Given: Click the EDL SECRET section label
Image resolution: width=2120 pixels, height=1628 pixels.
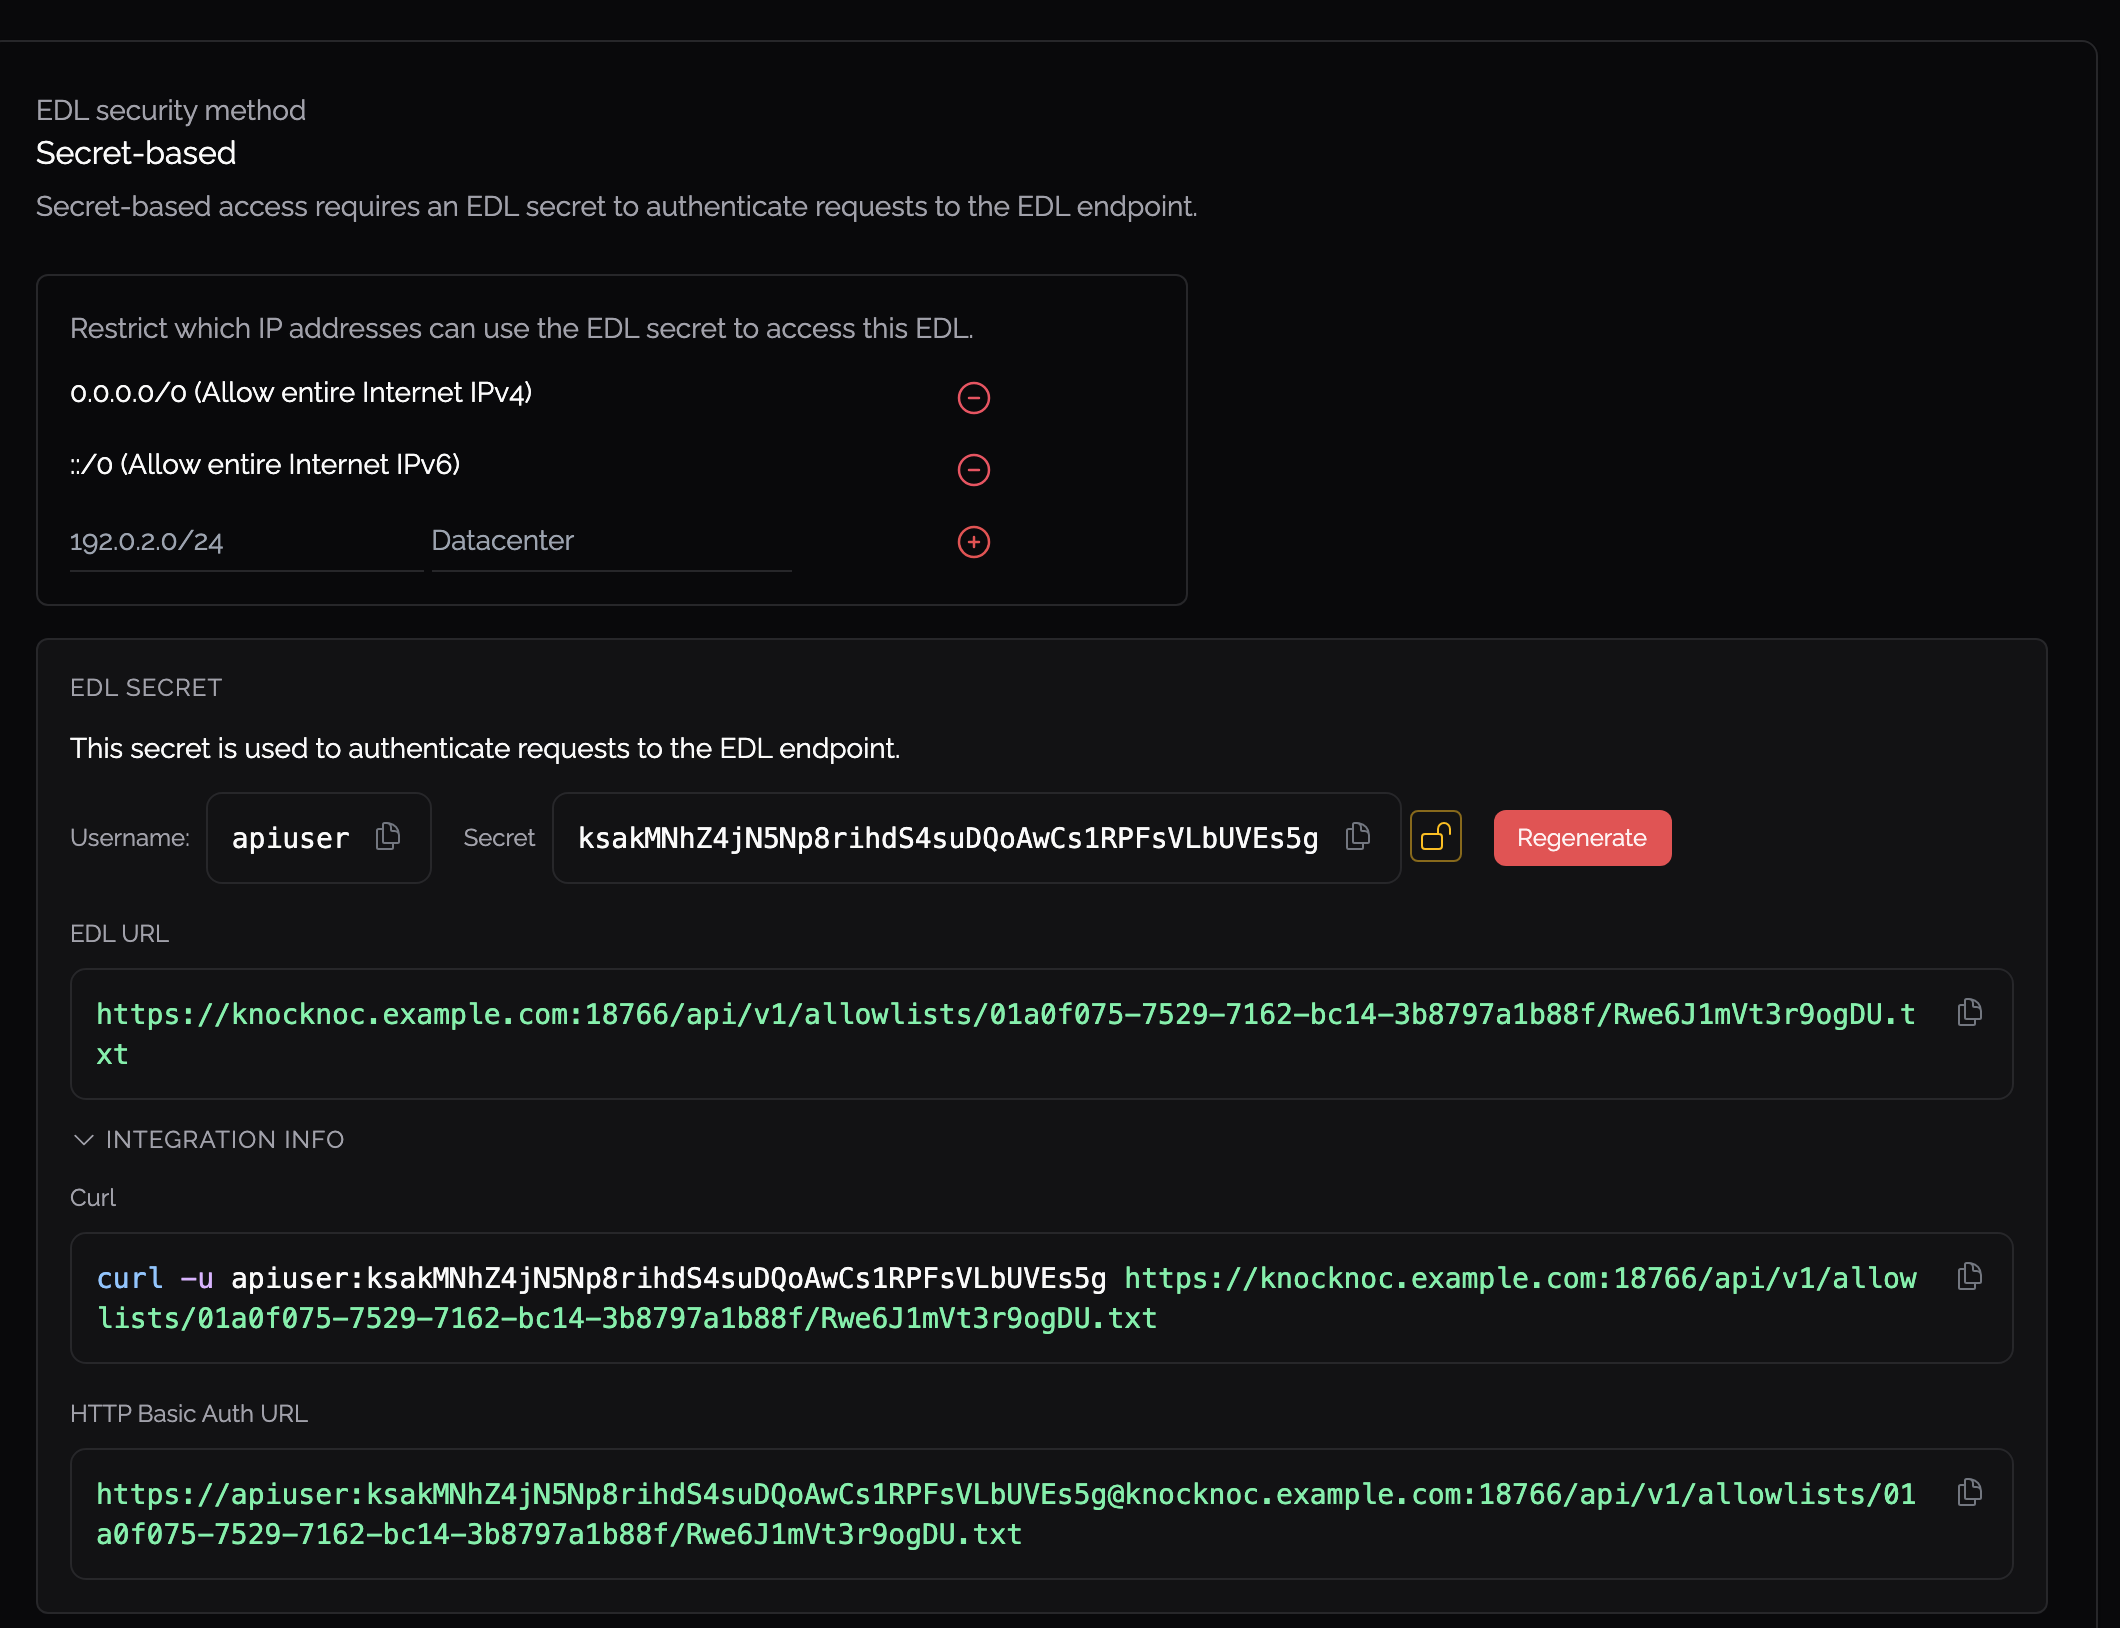Looking at the screenshot, I should coord(146,688).
